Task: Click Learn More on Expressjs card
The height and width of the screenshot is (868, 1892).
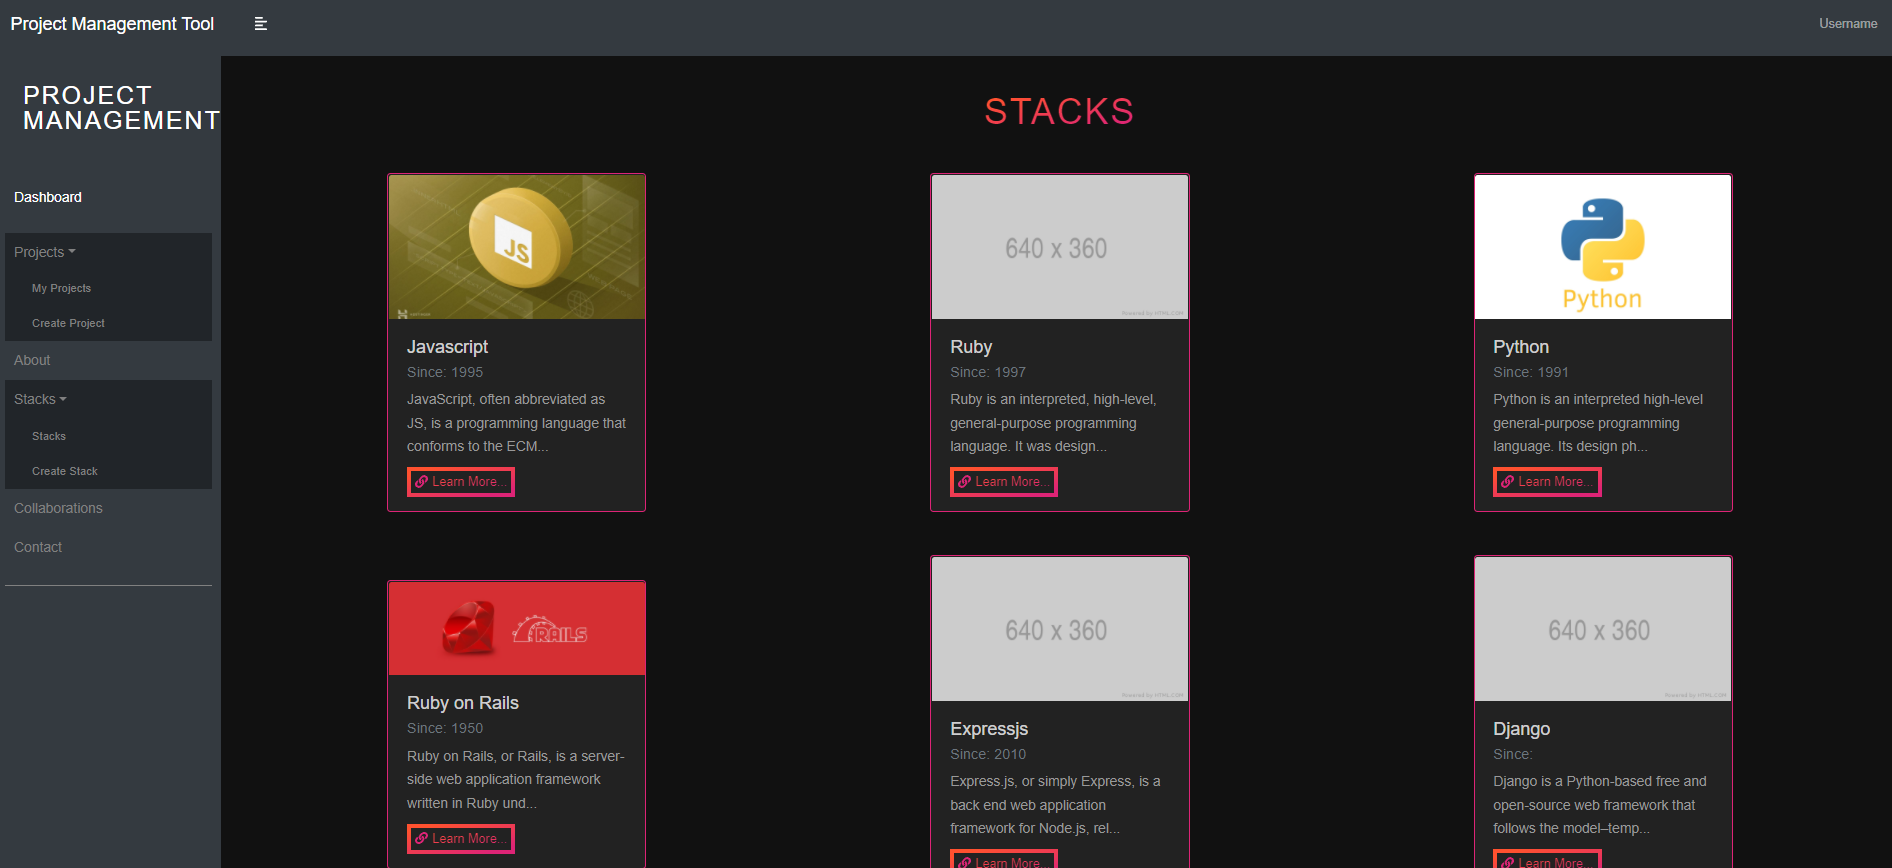Action: pyautogui.click(x=1004, y=860)
